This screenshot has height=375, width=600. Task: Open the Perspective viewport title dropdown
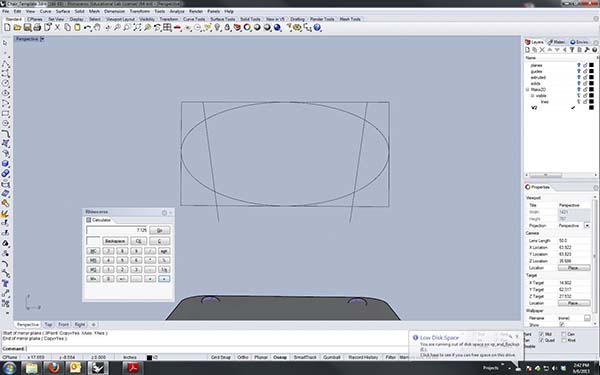42,39
